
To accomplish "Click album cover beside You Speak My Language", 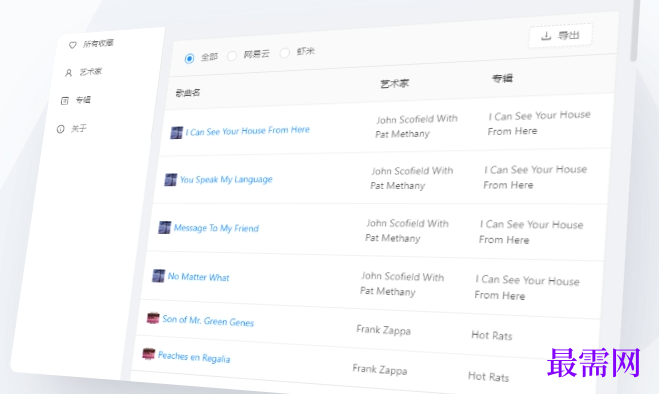I will click(x=171, y=180).
